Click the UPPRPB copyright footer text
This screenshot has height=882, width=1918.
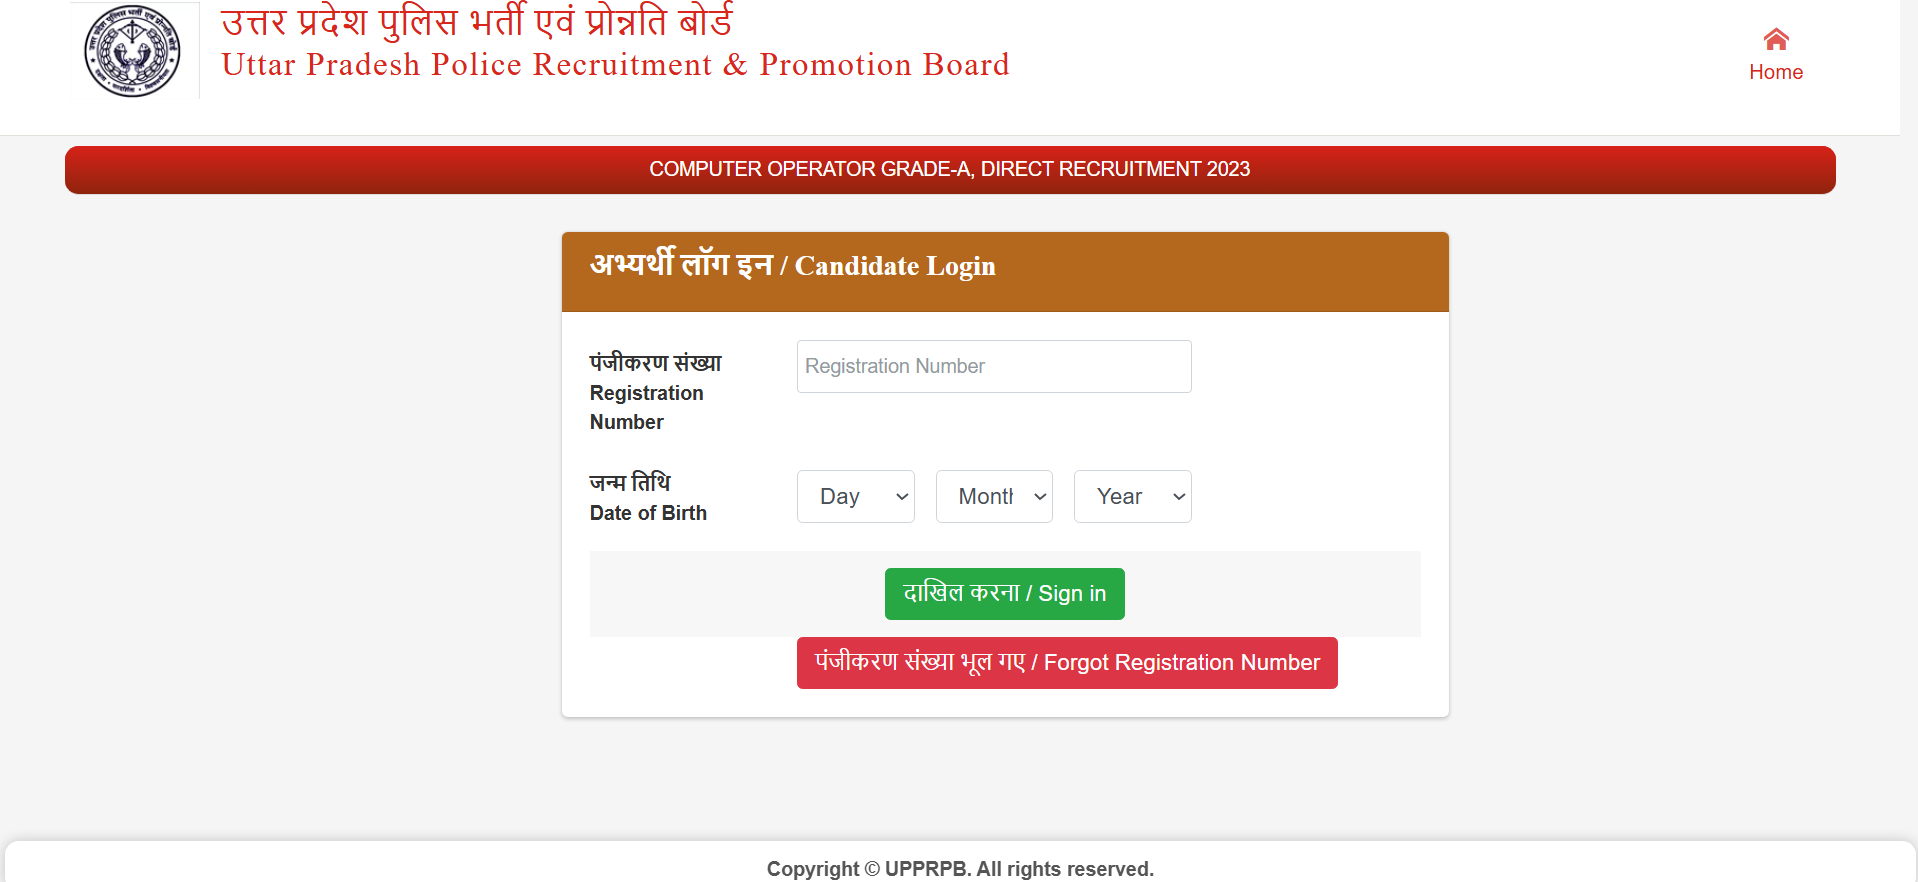(959, 869)
